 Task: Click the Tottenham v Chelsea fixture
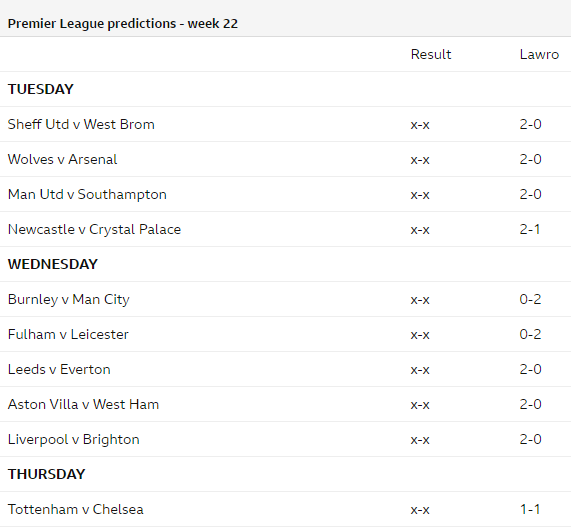click(x=76, y=509)
